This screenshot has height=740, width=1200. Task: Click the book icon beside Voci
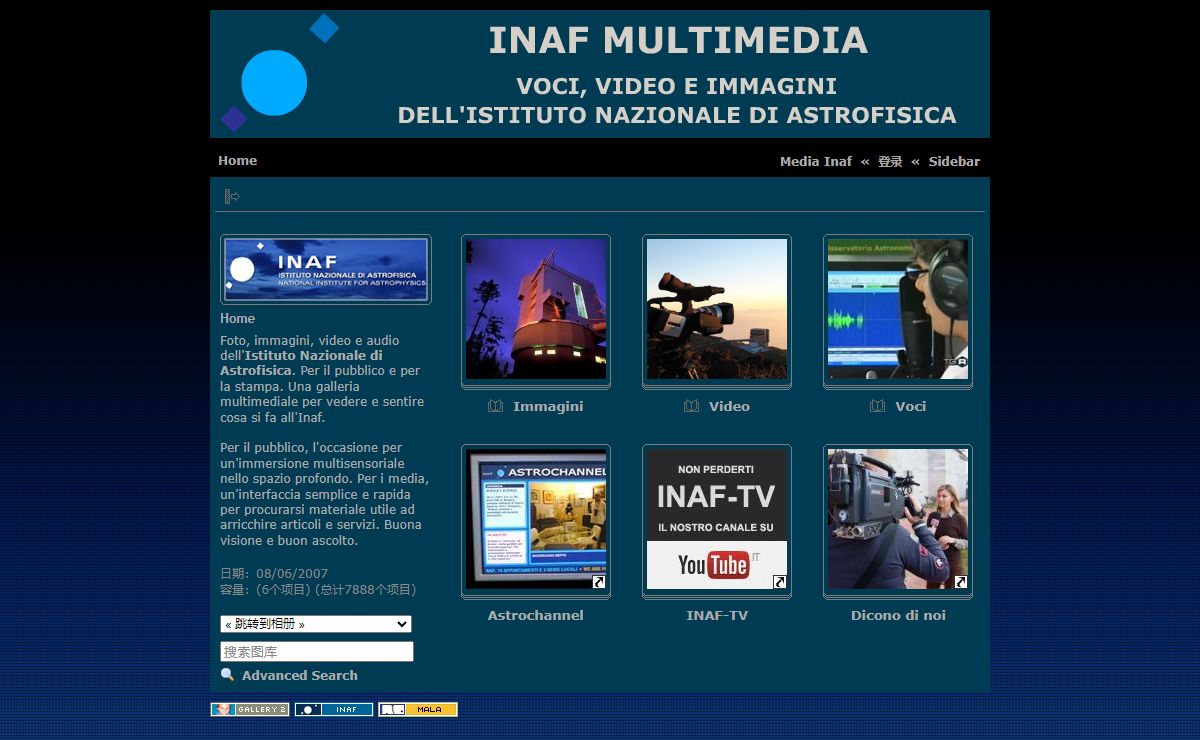click(x=877, y=406)
